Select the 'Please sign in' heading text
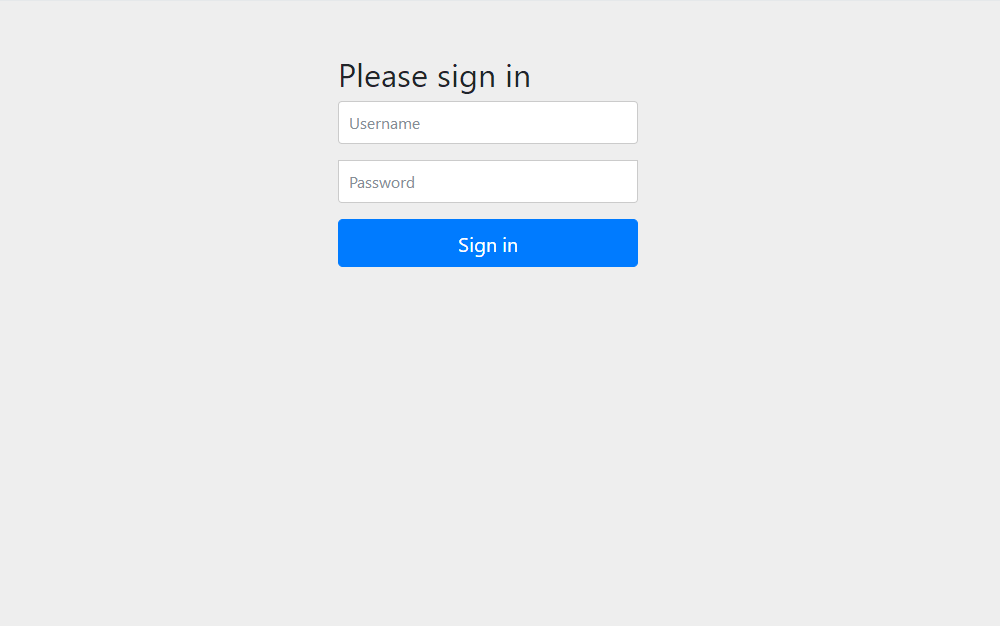Image resolution: width=1000 pixels, height=626 pixels. point(434,76)
